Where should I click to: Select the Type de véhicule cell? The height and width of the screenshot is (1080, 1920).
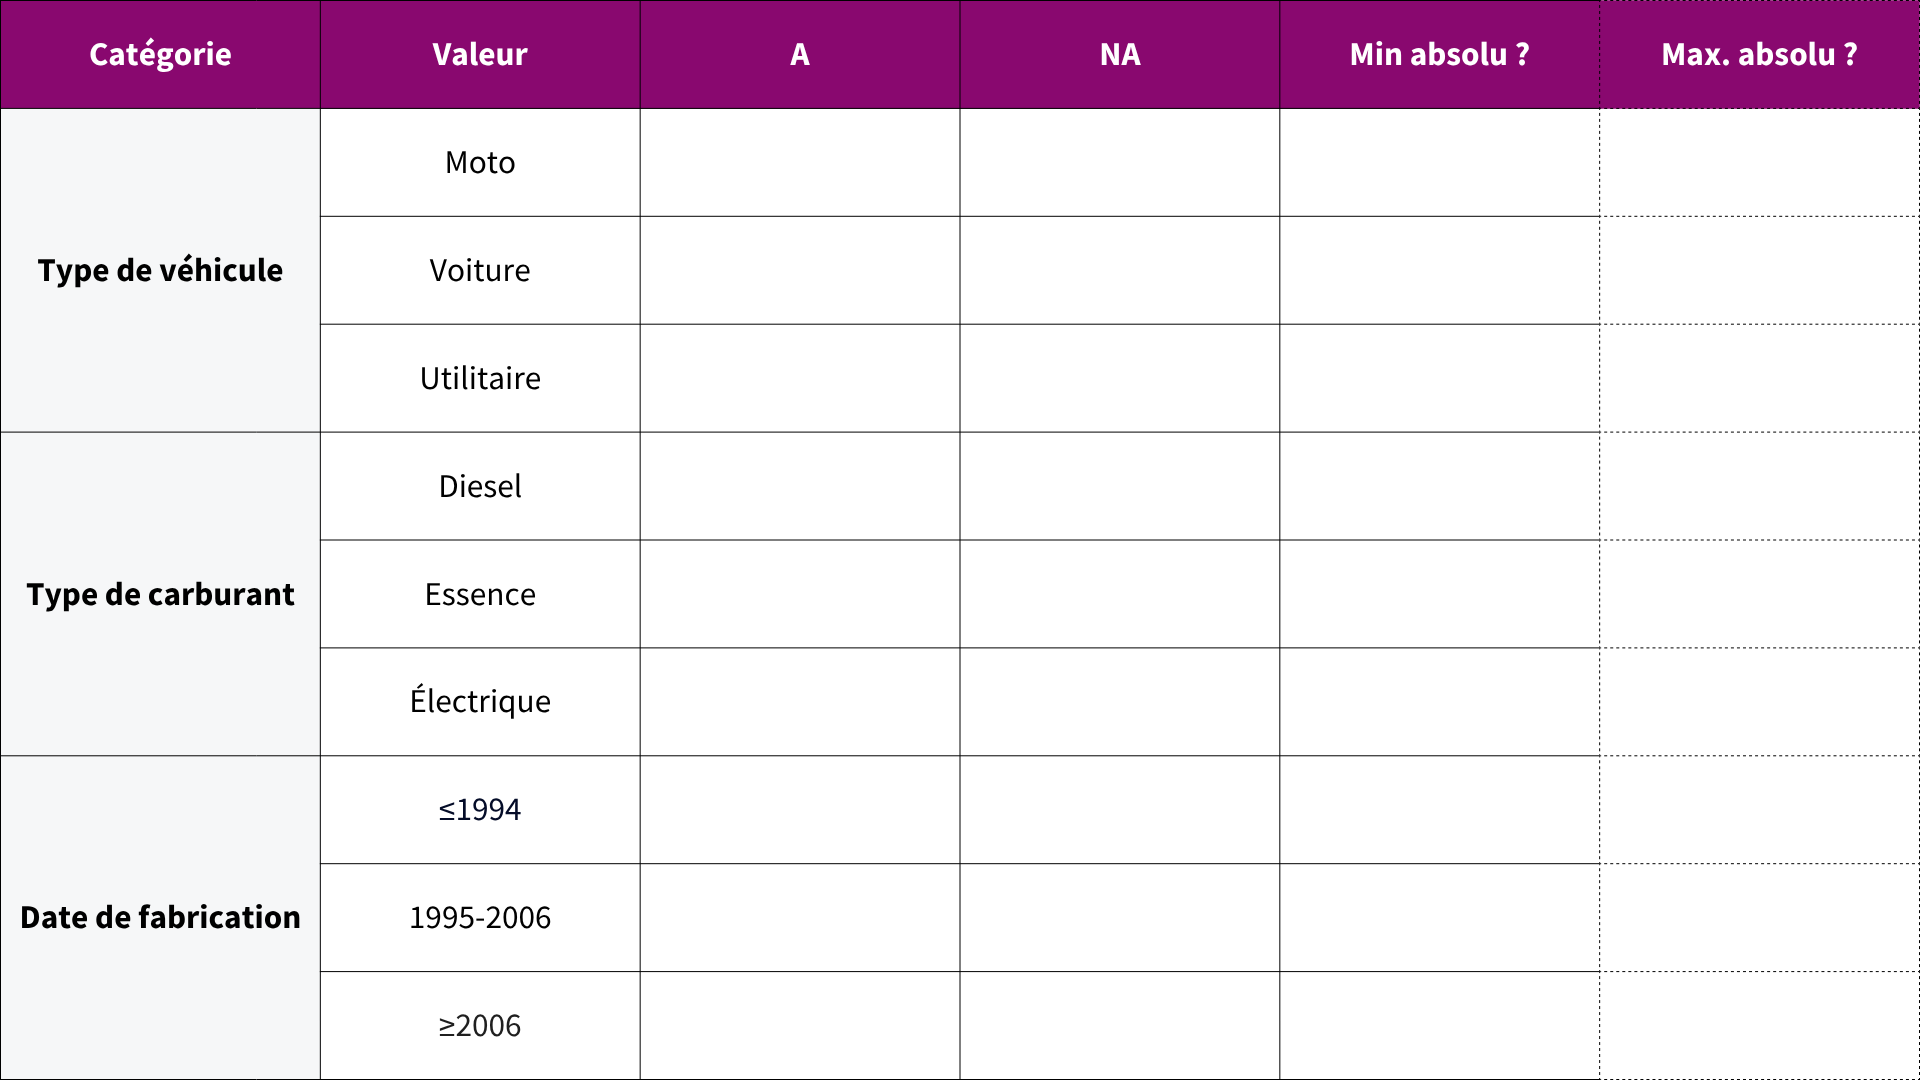160,270
